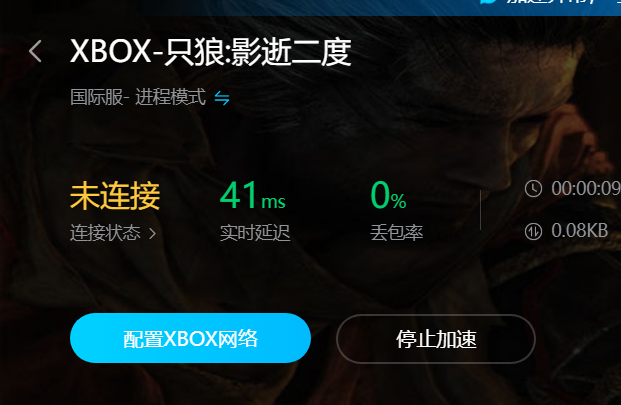Click the 连接状态 label

105,233
